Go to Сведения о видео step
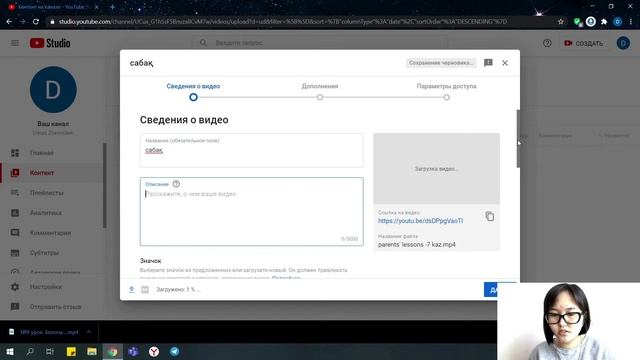This screenshot has width=640, height=360. 193,91
